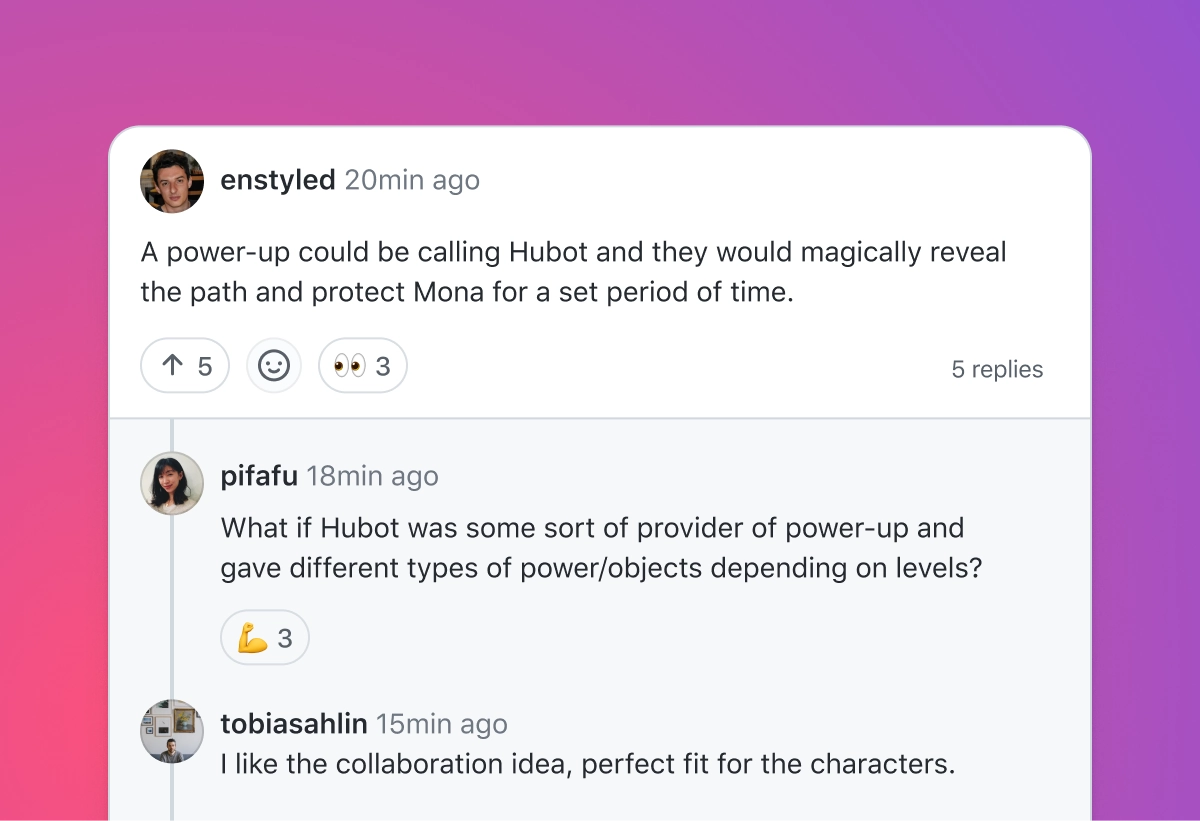Expand the 5 replies thread
The height and width of the screenshot is (821, 1200).
tap(997, 369)
